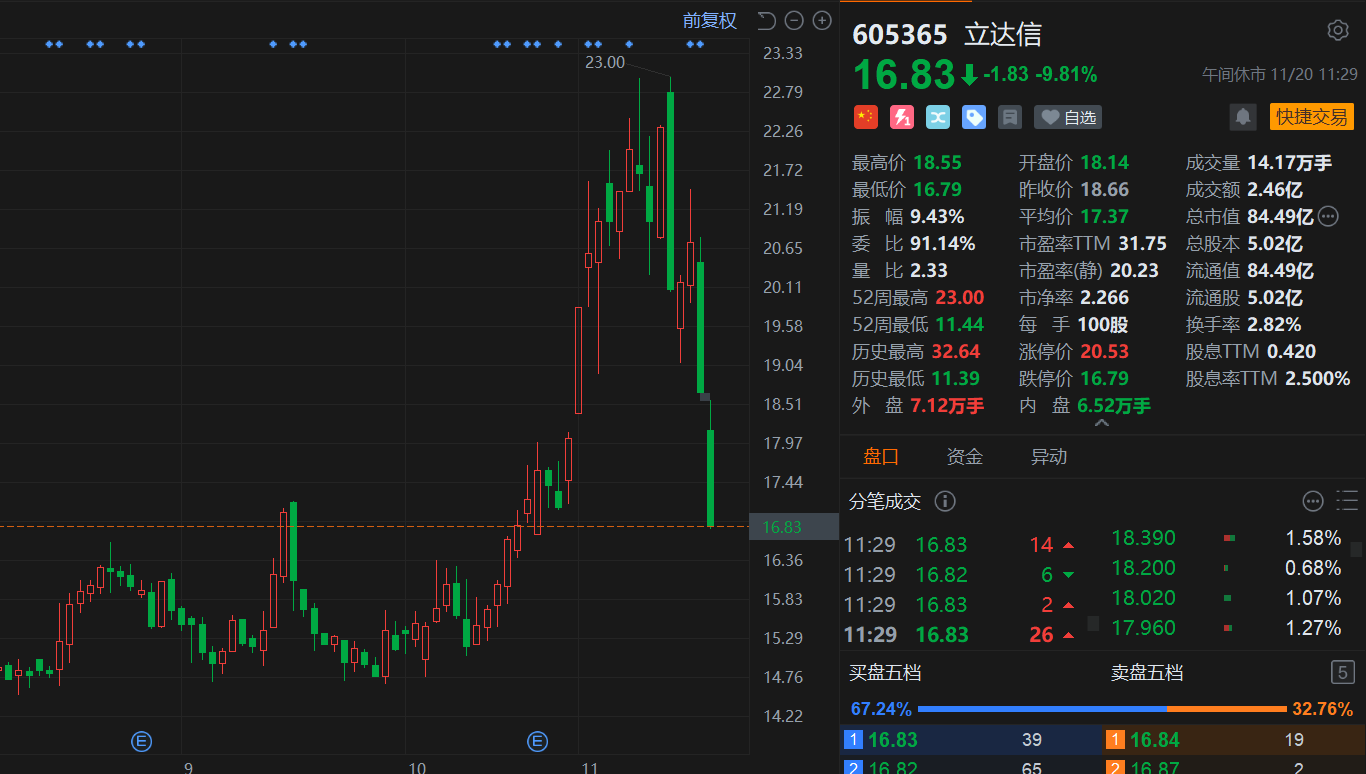Viewport: 1366px width, 774px height.
Task: Toggle 自选 watchlist heart button
Action: pyautogui.click(x=1068, y=117)
